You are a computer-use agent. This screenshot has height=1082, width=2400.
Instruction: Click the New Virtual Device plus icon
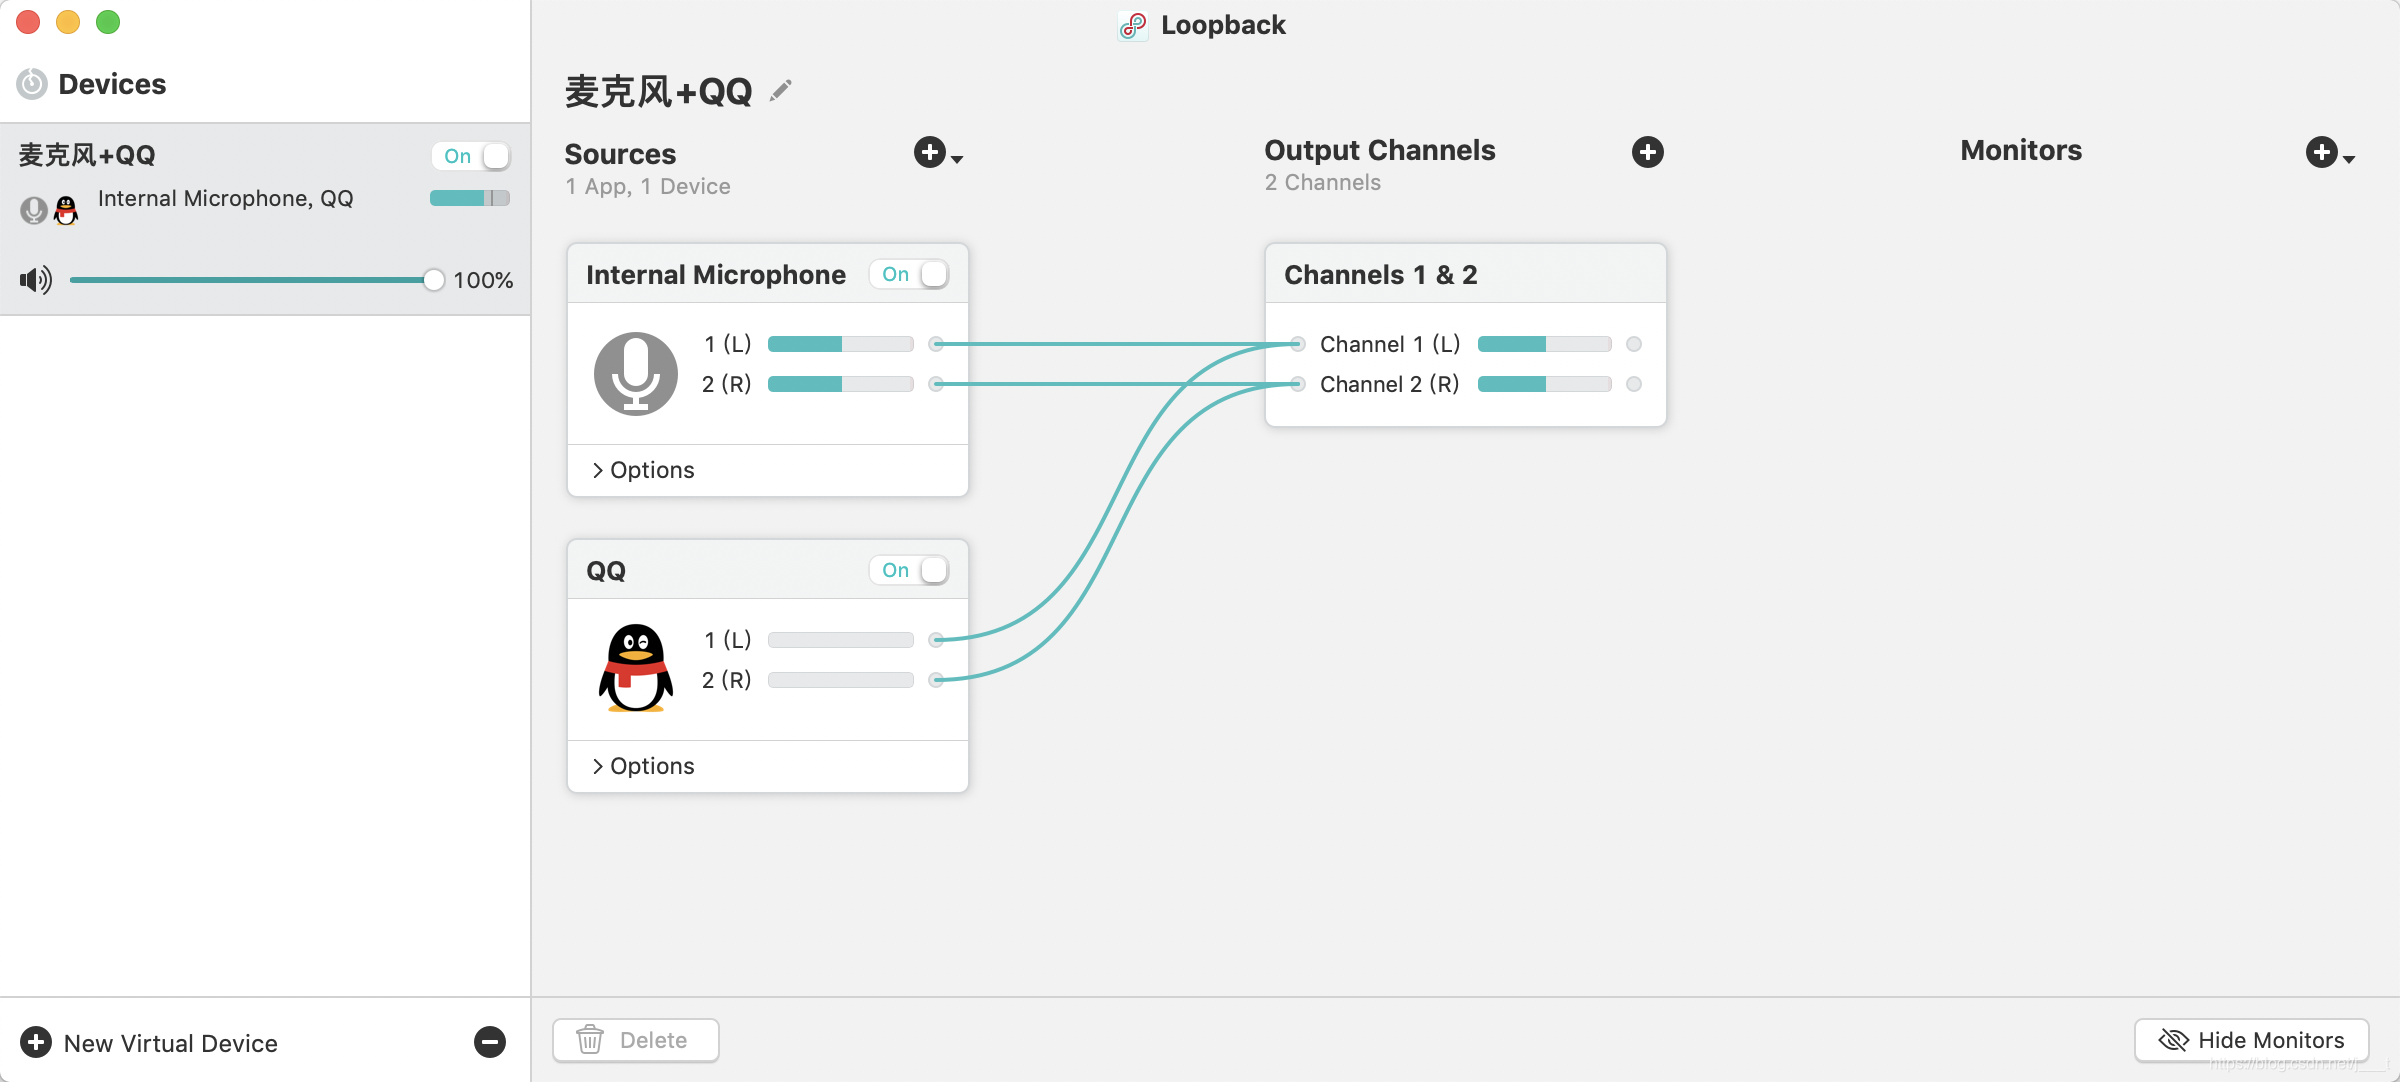pos(36,1042)
